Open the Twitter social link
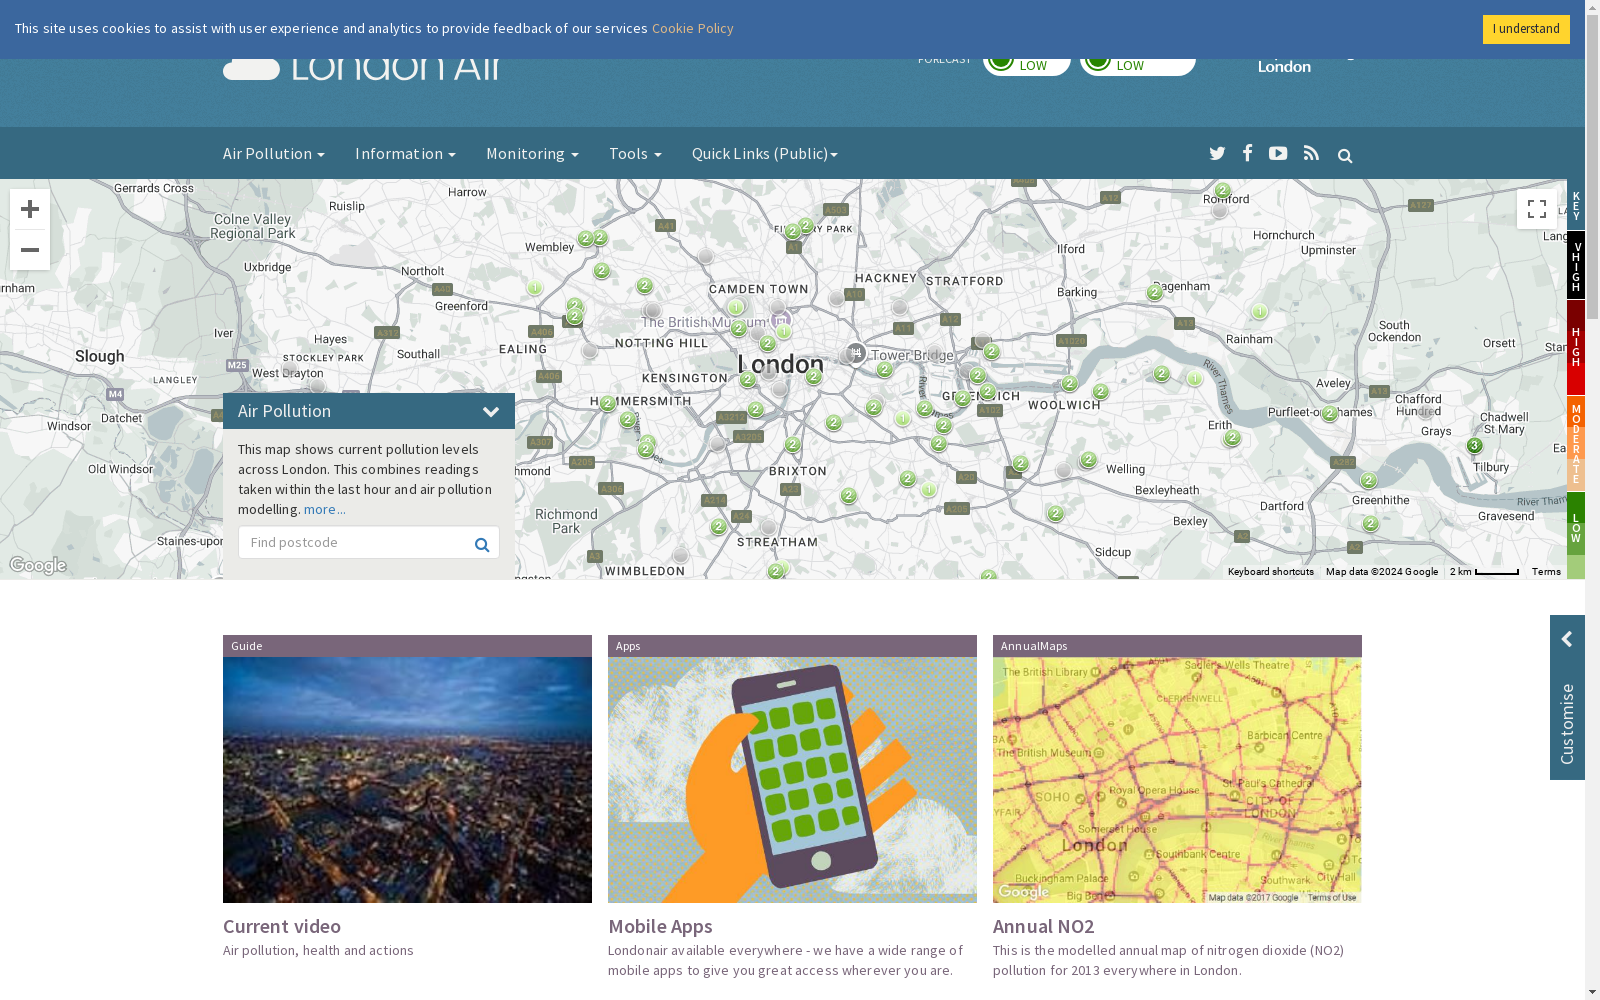 coord(1217,153)
